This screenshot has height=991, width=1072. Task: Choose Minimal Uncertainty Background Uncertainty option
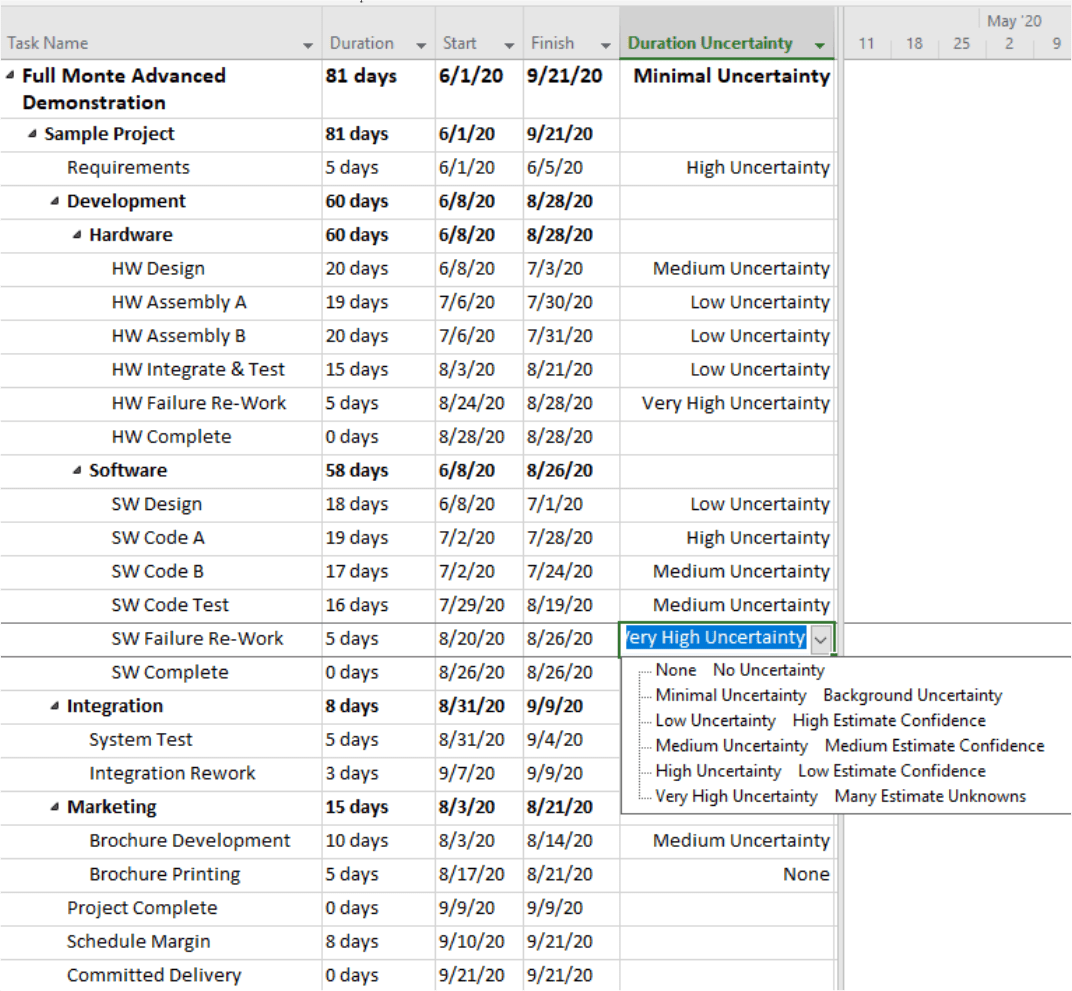pyautogui.click(x=829, y=695)
